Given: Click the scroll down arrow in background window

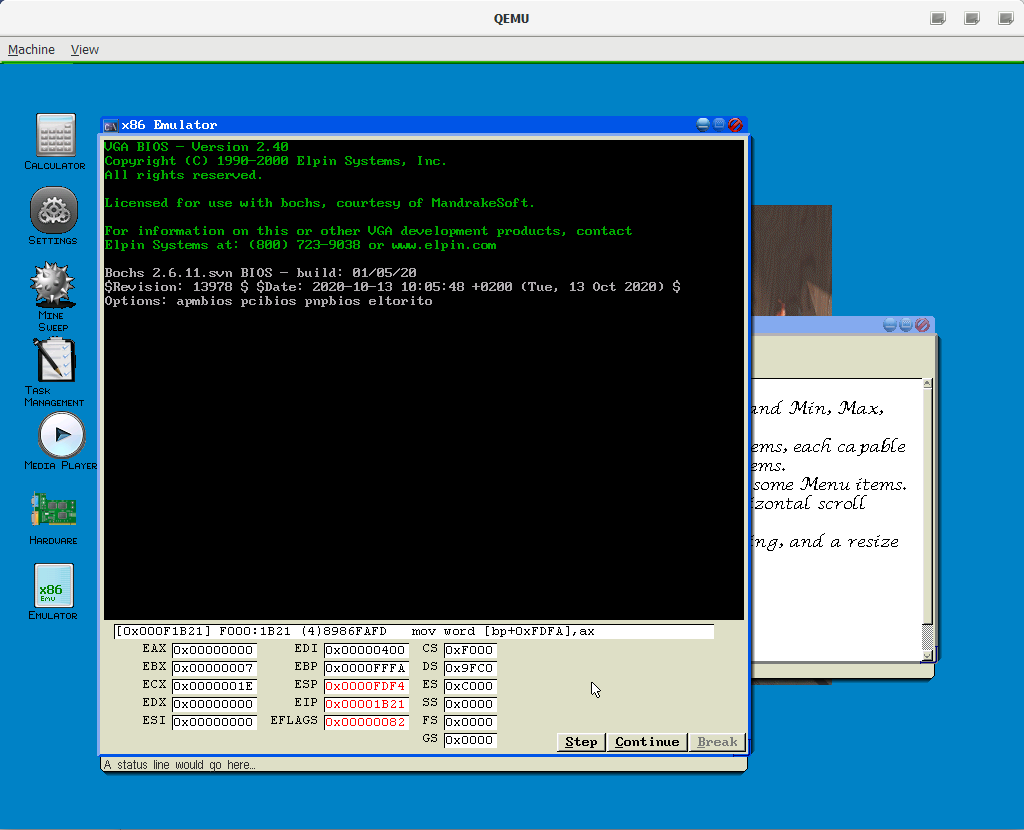Looking at the screenshot, I should tap(927, 655).
